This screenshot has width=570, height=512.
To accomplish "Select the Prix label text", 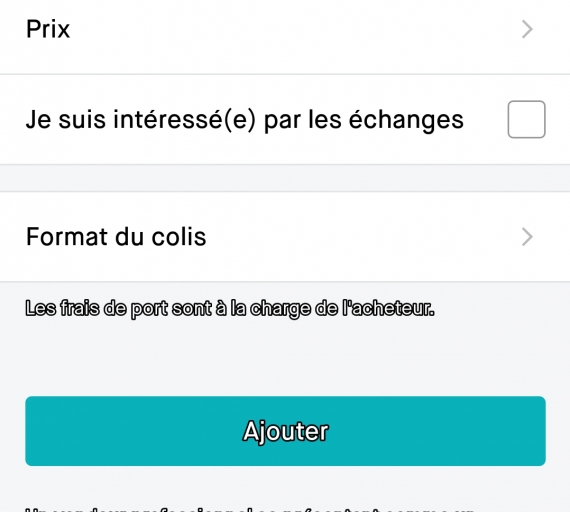I will click(x=48, y=29).
